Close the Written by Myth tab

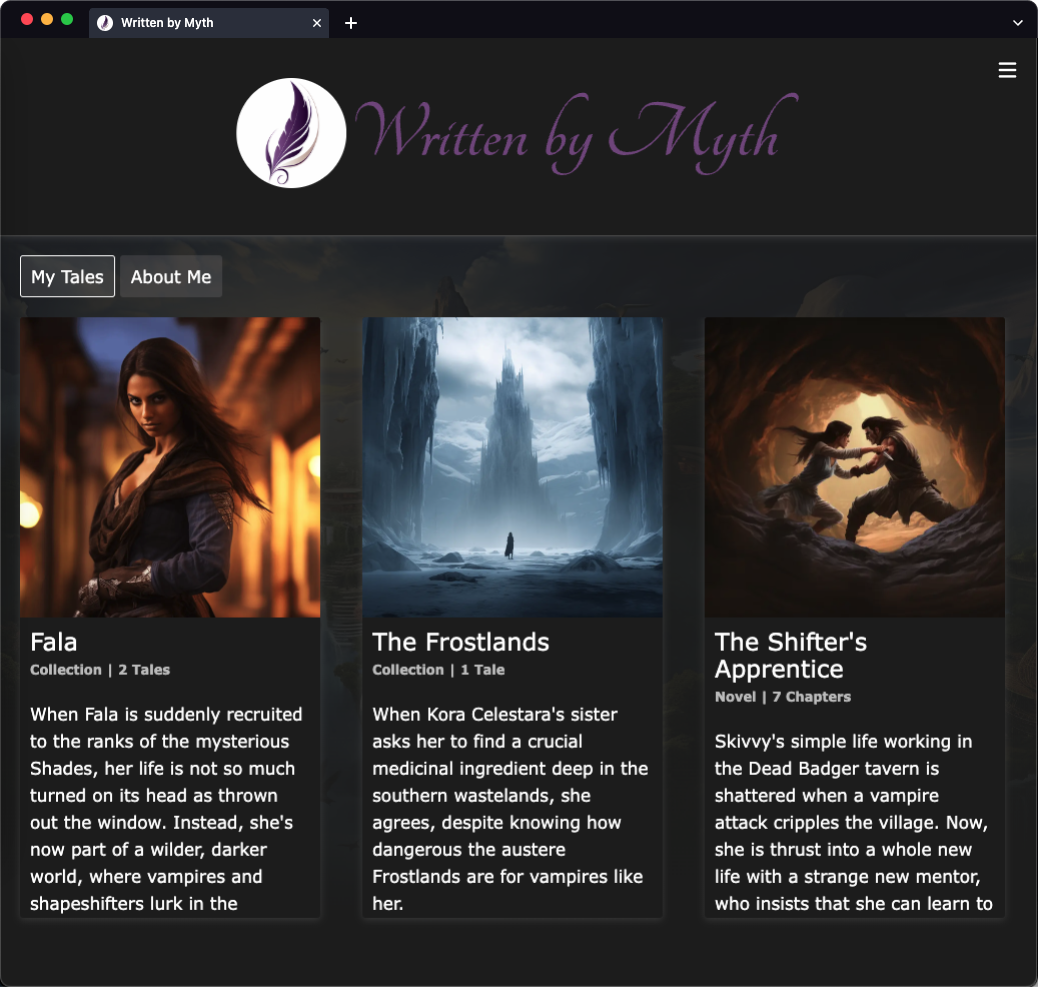point(317,23)
